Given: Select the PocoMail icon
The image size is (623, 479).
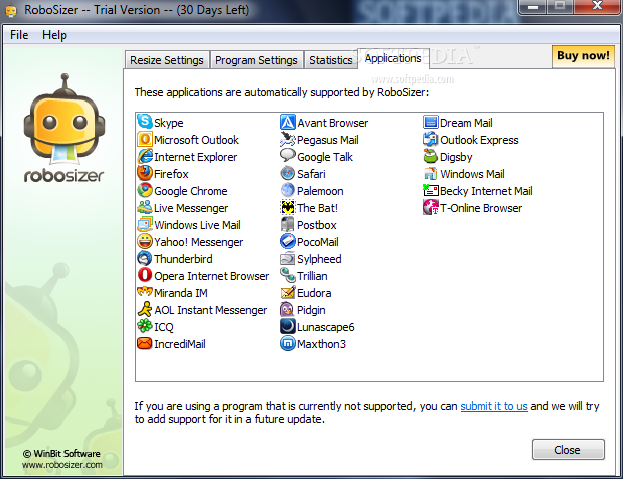Looking at the screenshot, I should [288, 241].
